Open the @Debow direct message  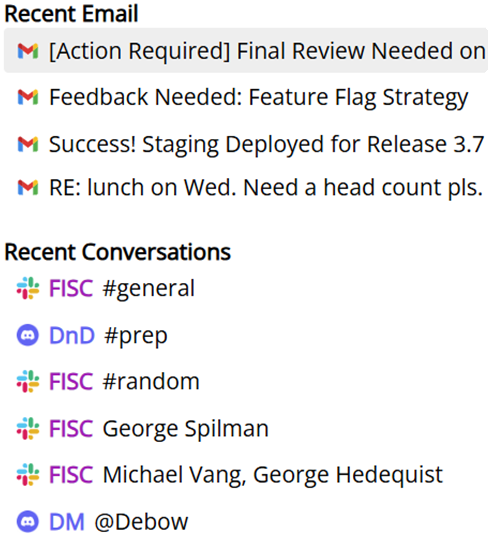click(x=142, y=522)
